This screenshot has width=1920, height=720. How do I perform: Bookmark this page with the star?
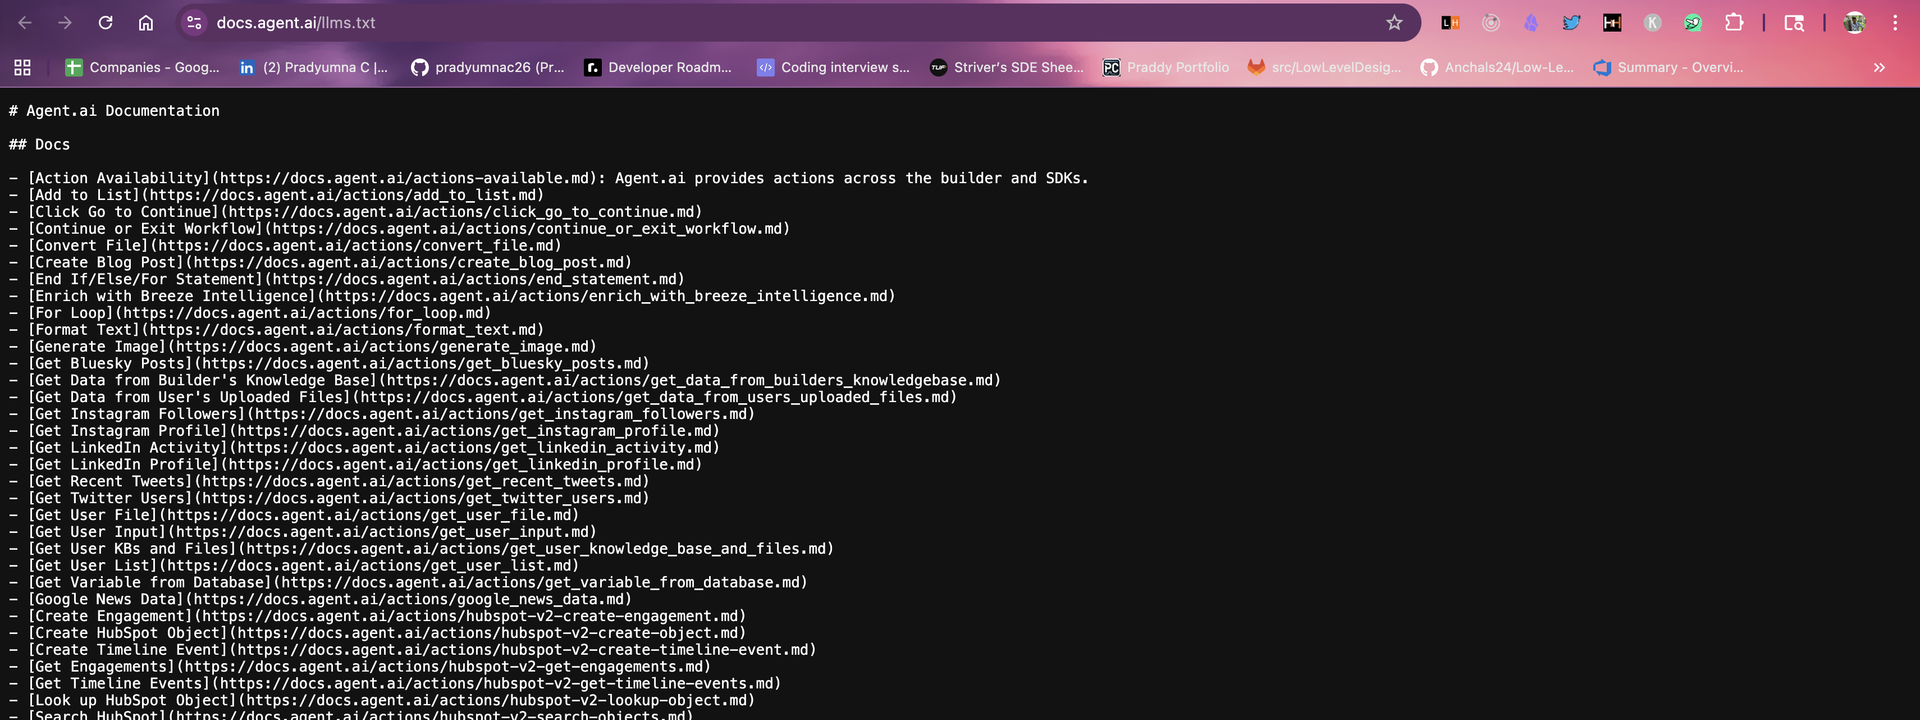[x=1394, y=22]
